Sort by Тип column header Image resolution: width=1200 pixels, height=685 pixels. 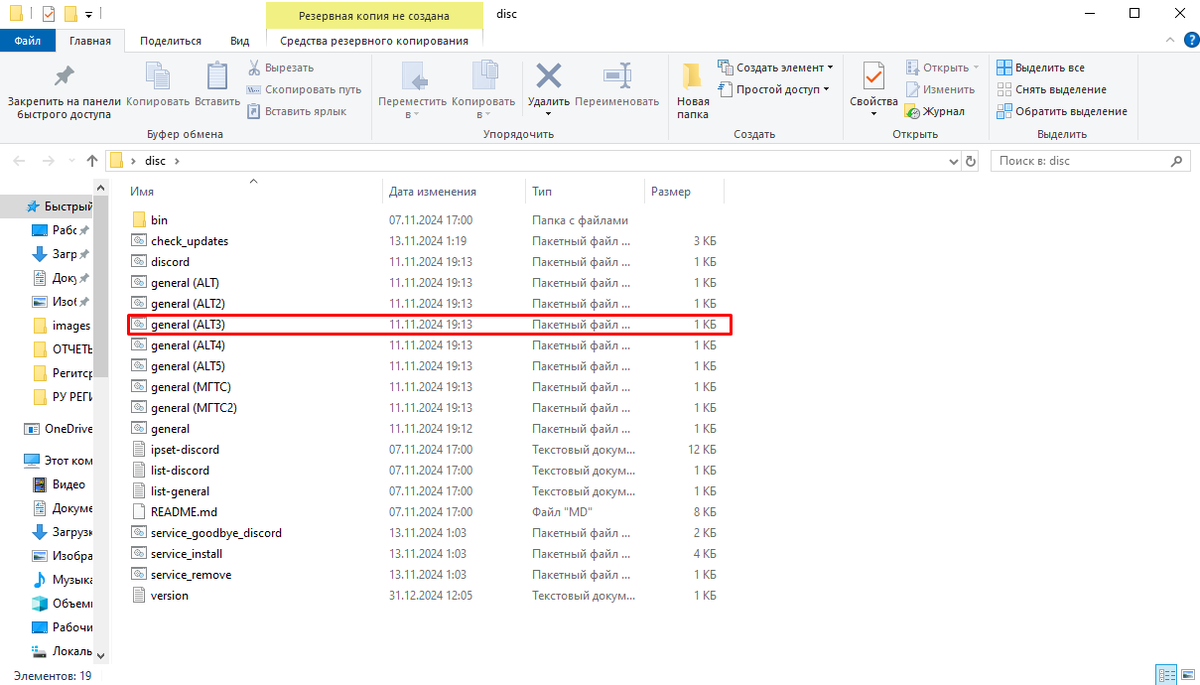pos(585,191)
